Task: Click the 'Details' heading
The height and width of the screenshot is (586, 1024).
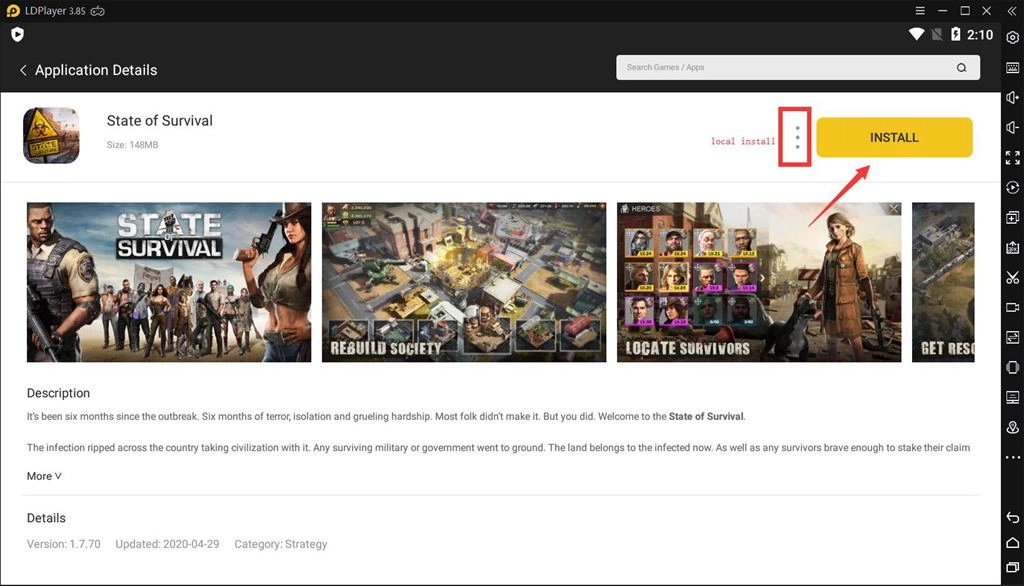Action: (46, 518)
